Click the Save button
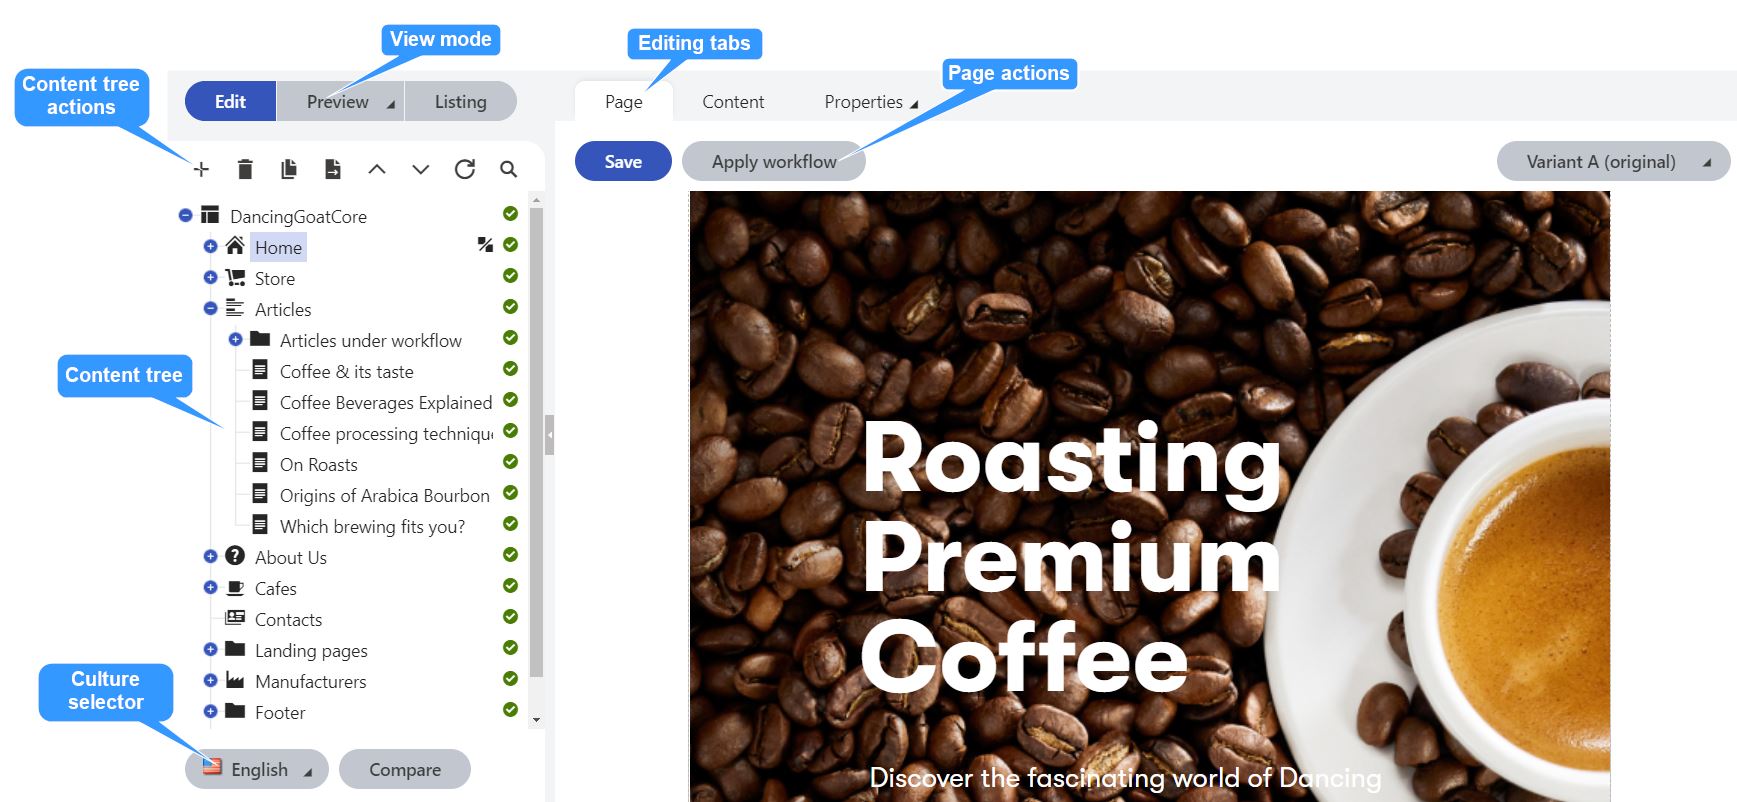Viewport: 1737px width, 802px height. tap(623, 162)
